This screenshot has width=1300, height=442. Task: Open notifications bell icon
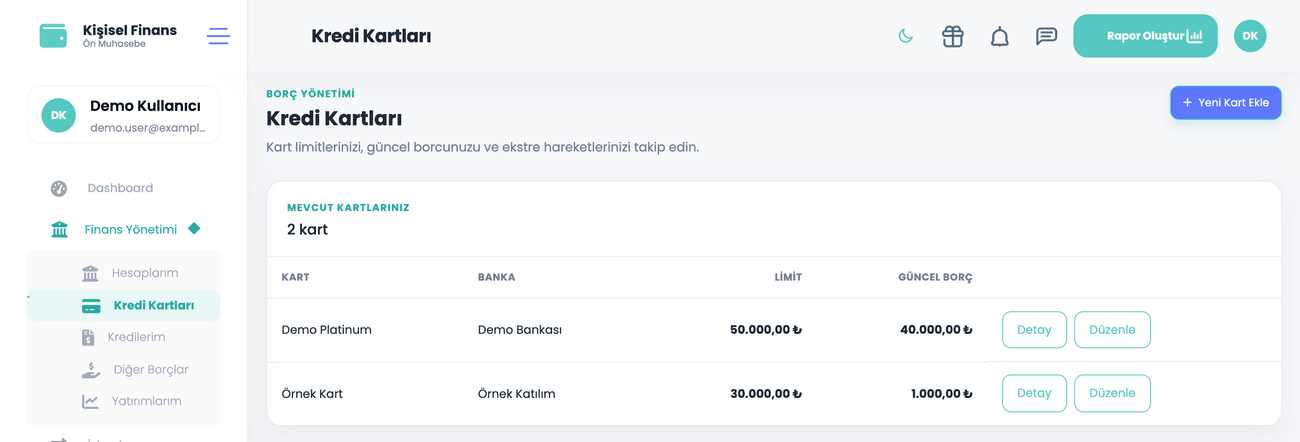point(999,36)
